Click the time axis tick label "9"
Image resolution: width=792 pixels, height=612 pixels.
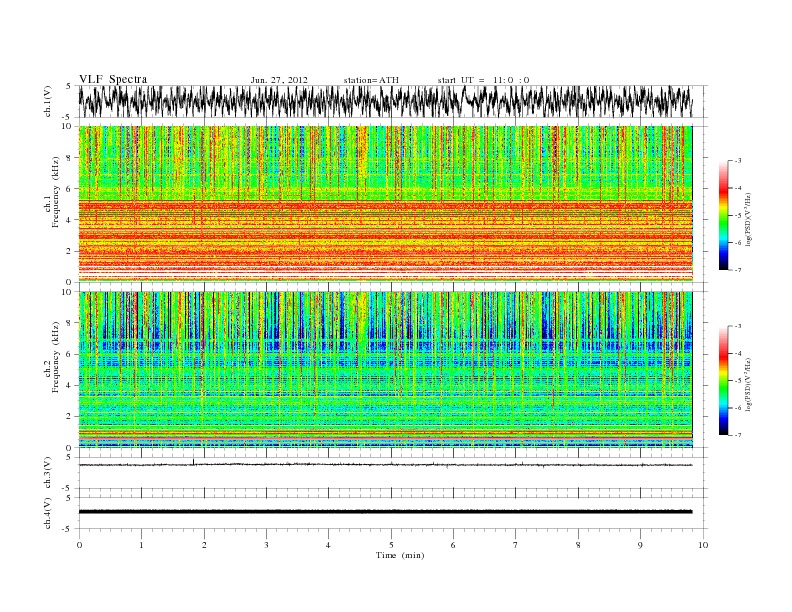pyautogui.click(x=640, y=545)
